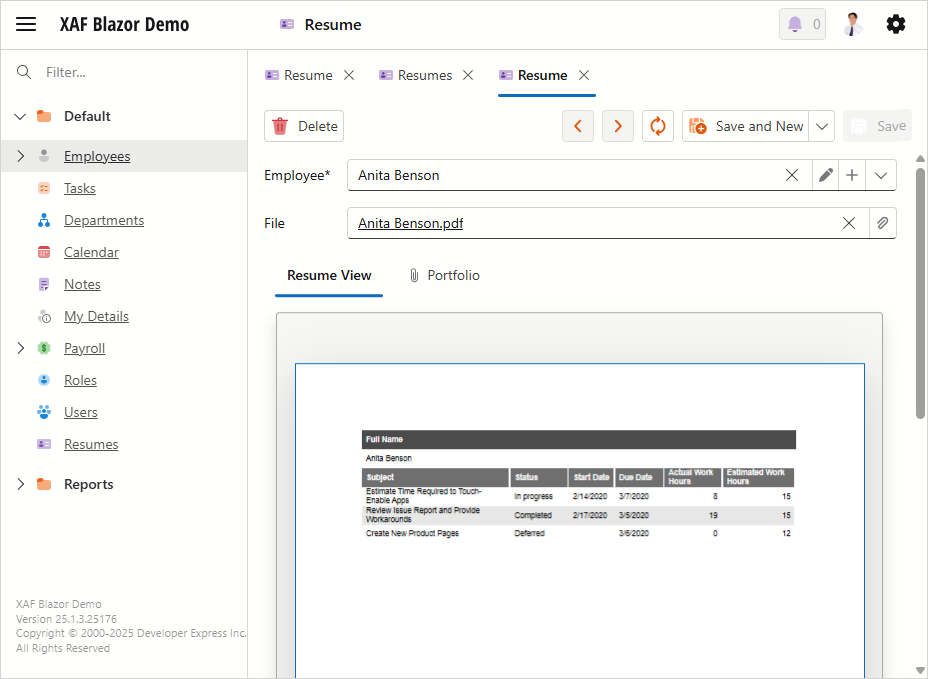The width and height of the screenshot is (928, 679).
Task: Clear the Anita Benson.pdf file field
Action: tap(849, 223)
